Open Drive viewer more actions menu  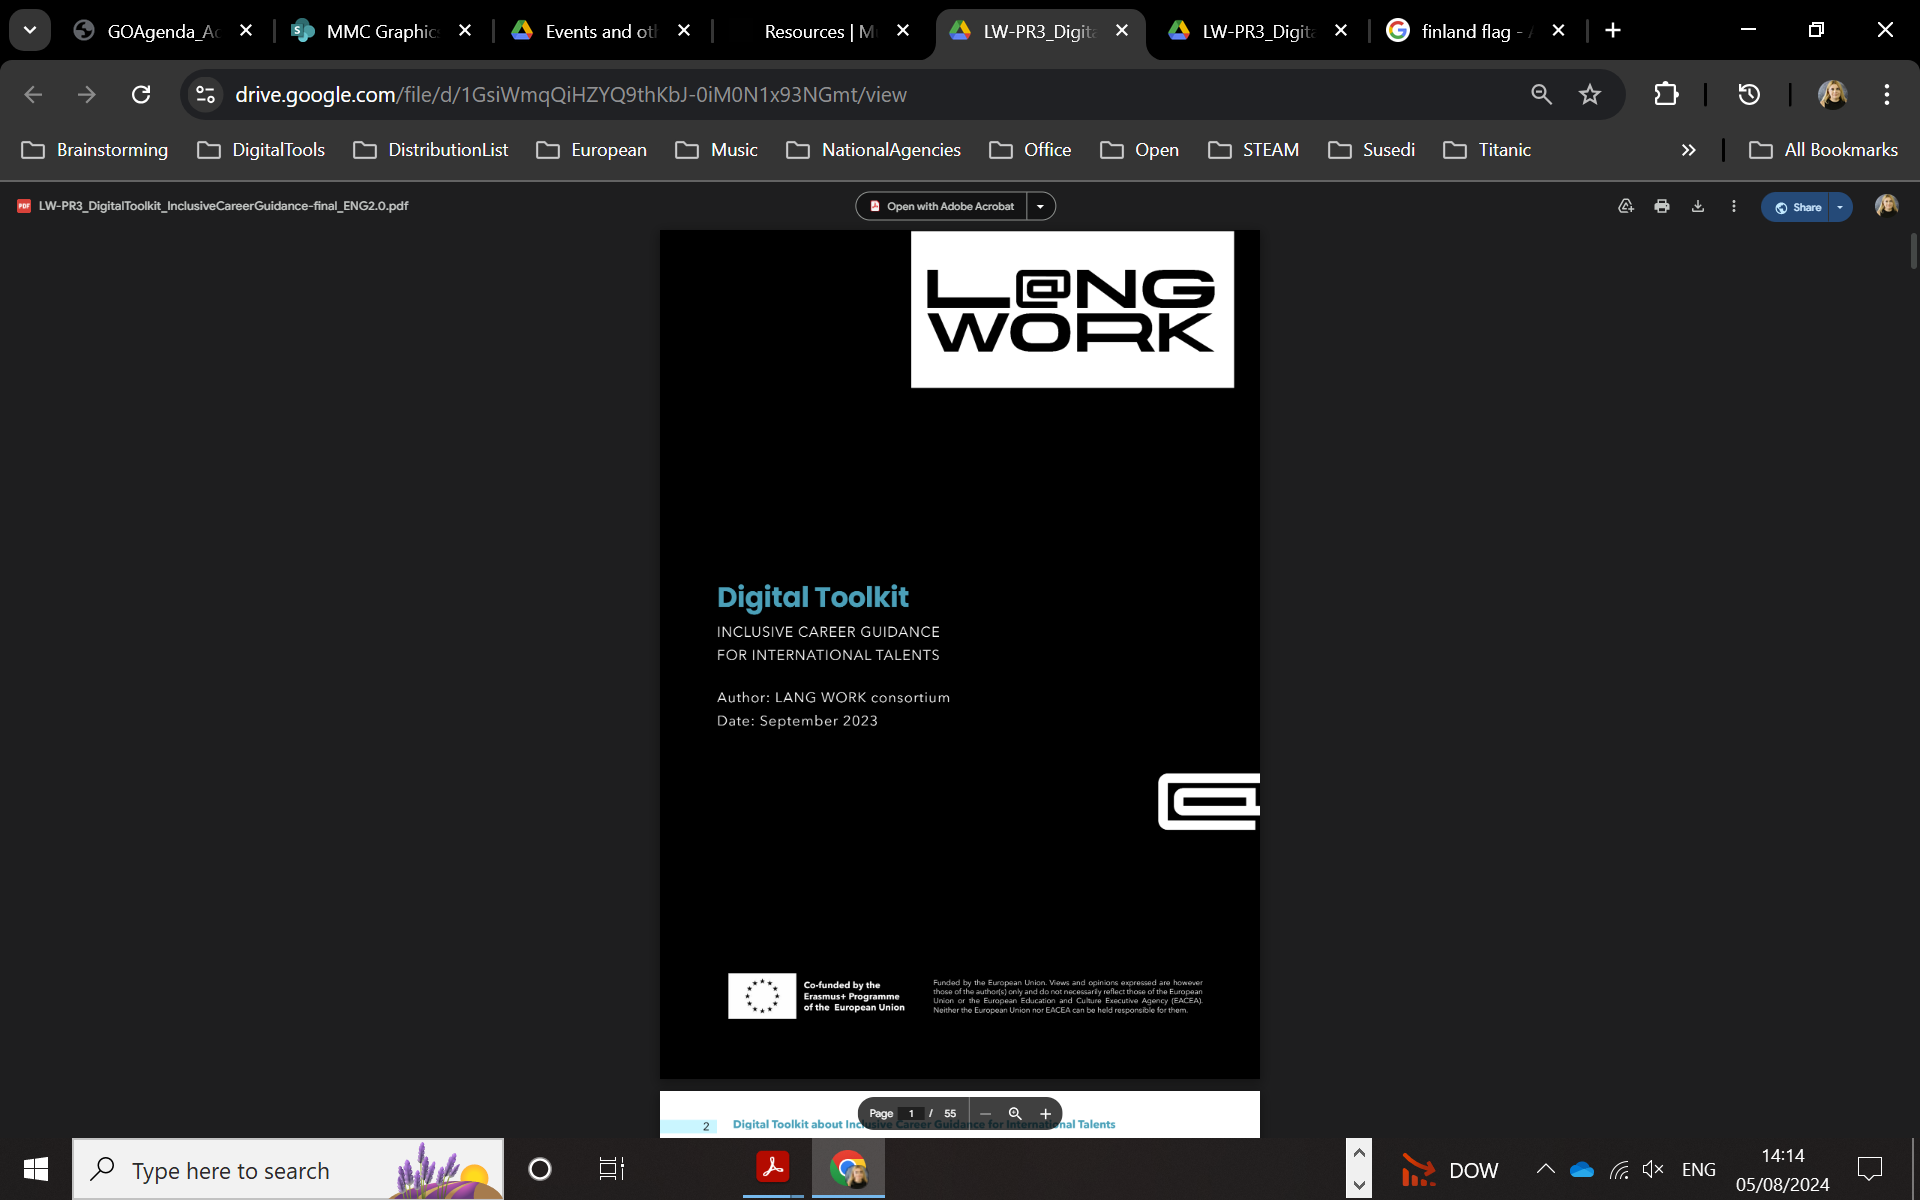[1734, 206]
